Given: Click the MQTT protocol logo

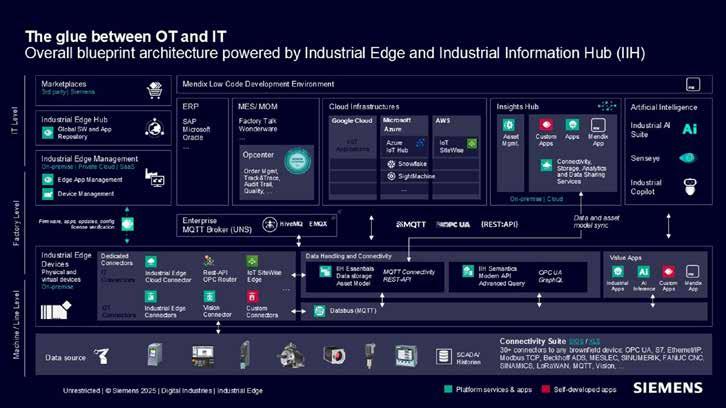Looking at the screenshot, I should click(x=411, y=225).
